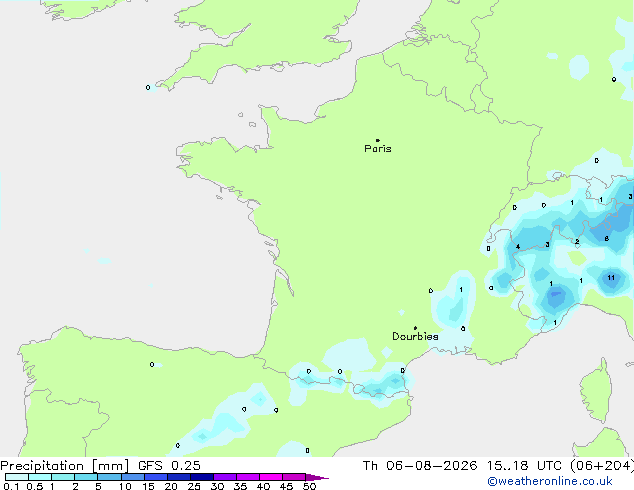Pick the palest 0.1–0.5 mm legend swatch
634x490 pixels.
(17, 477)
